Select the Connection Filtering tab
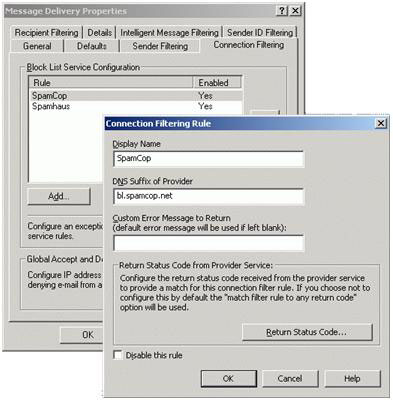Viewport: 393px width, 400px height. click(x=249, y=45)
